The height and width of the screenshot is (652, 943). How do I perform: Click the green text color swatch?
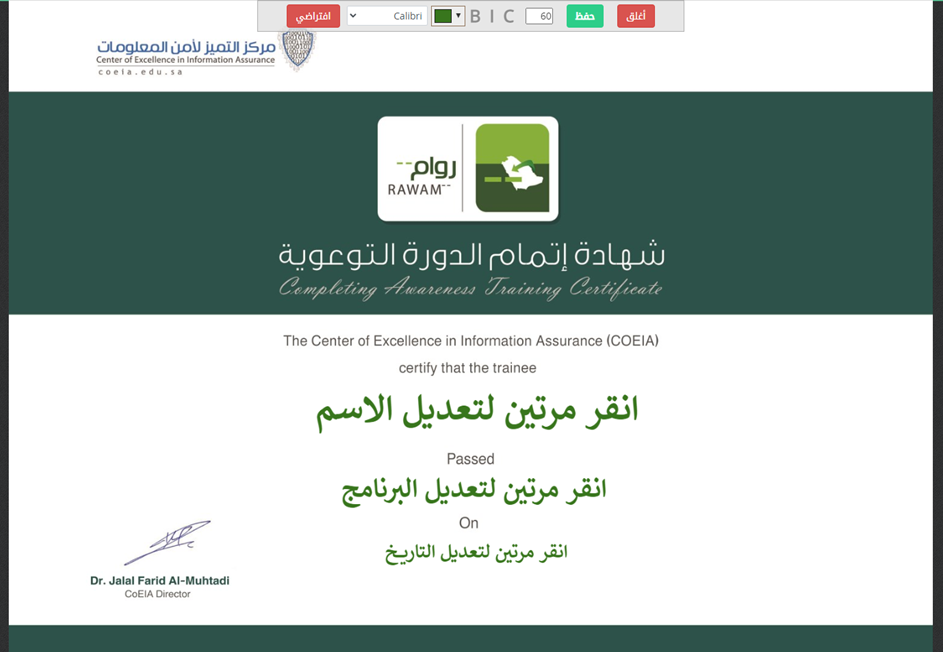pos(442,16)
